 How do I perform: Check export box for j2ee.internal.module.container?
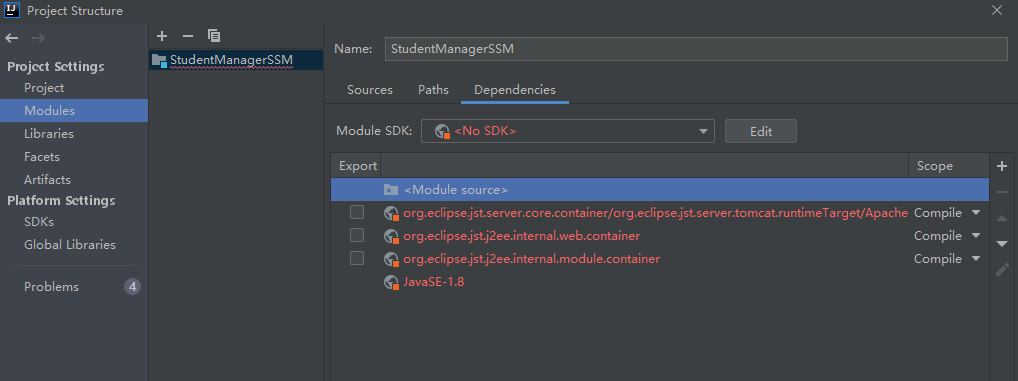(357, 258)
